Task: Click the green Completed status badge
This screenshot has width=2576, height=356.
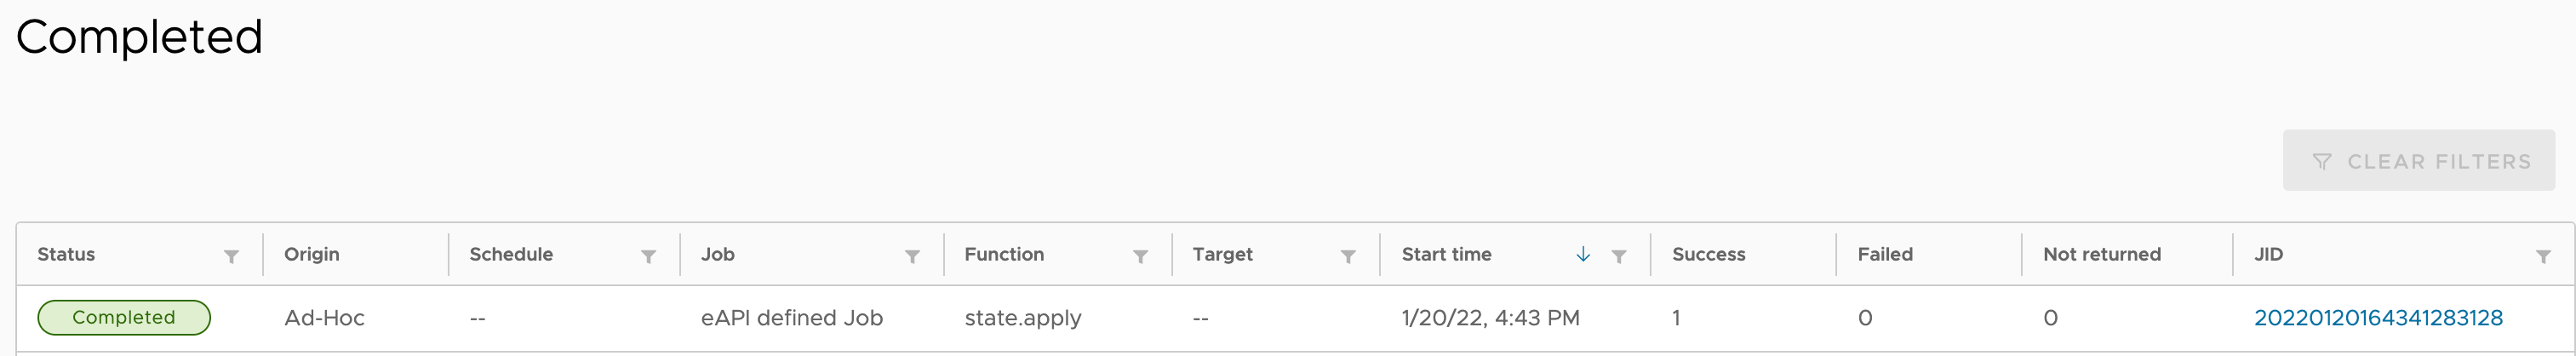Action: pos(124,317)
